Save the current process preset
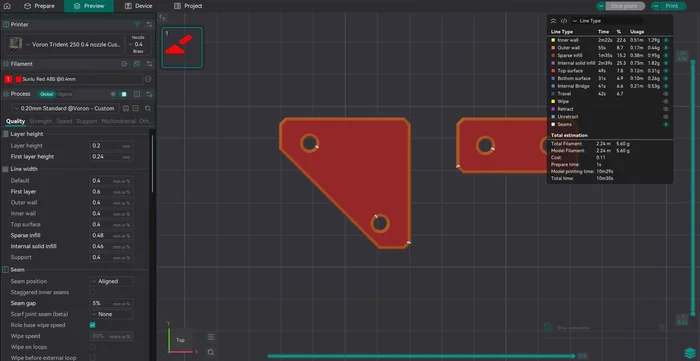700x361 pixels. click(126, 108)
